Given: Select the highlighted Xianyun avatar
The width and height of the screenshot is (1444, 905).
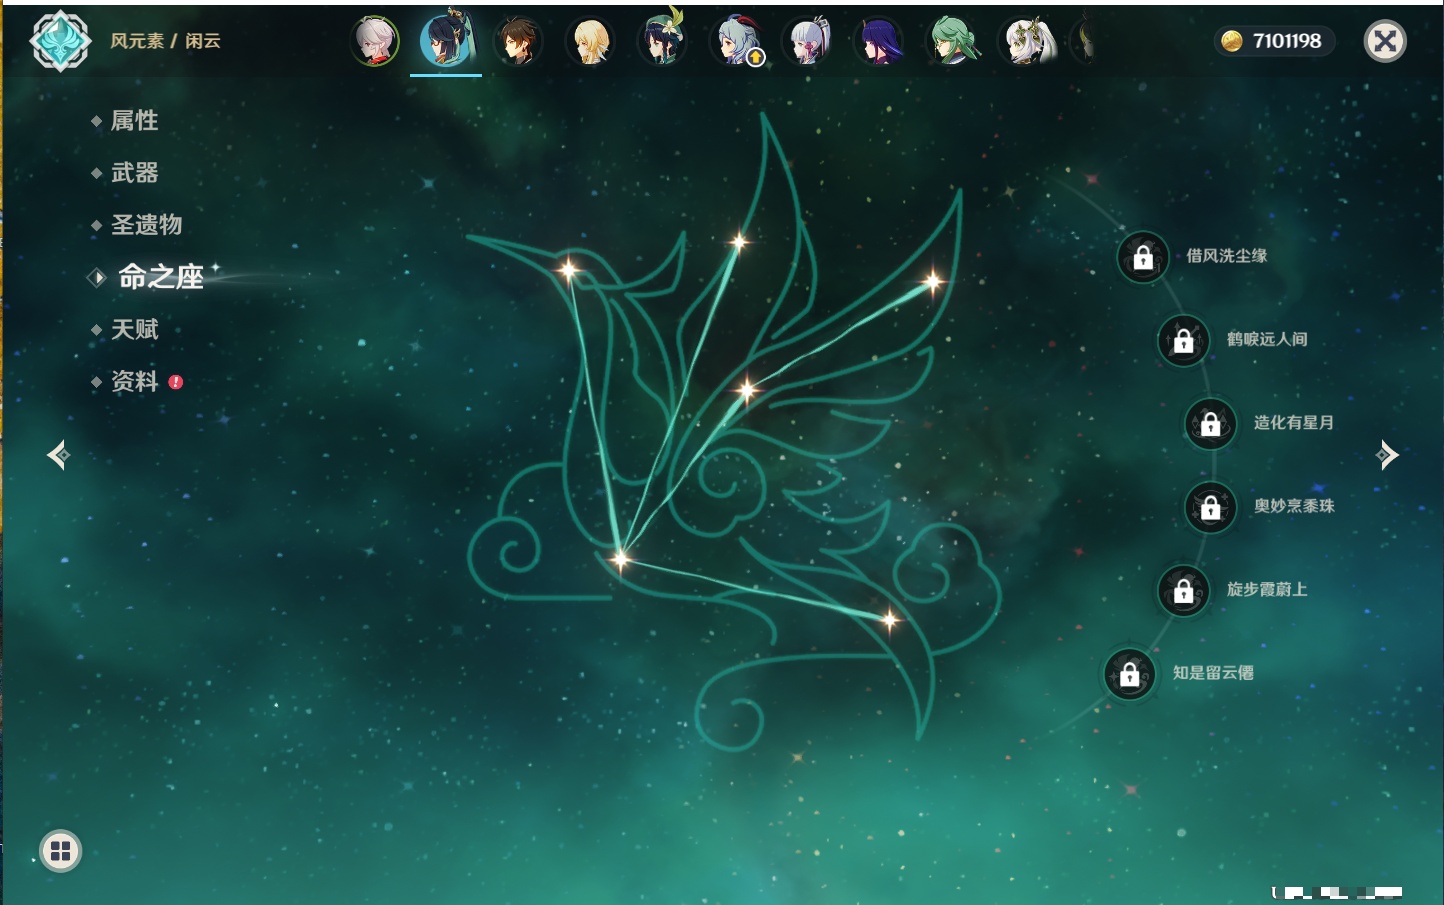Looking at the screenshot, I should 446,41.
